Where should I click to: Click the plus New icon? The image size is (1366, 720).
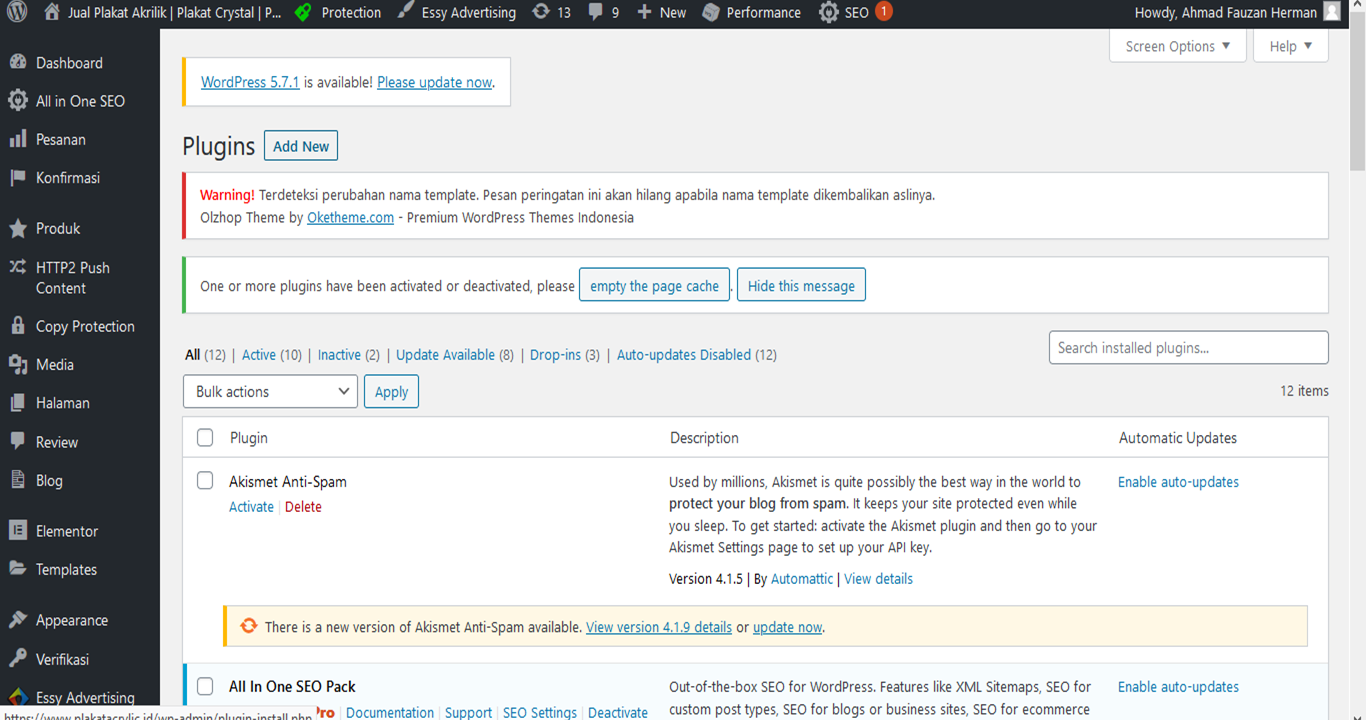click(x=644, y=12)
